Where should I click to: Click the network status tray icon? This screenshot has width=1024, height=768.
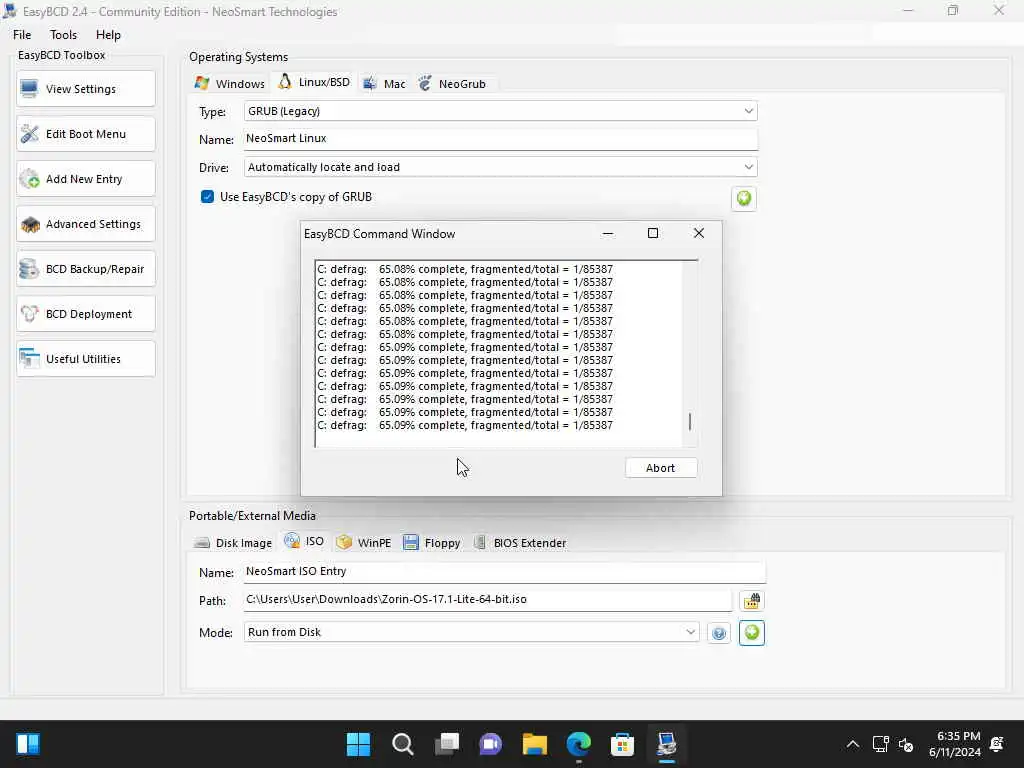880,744
